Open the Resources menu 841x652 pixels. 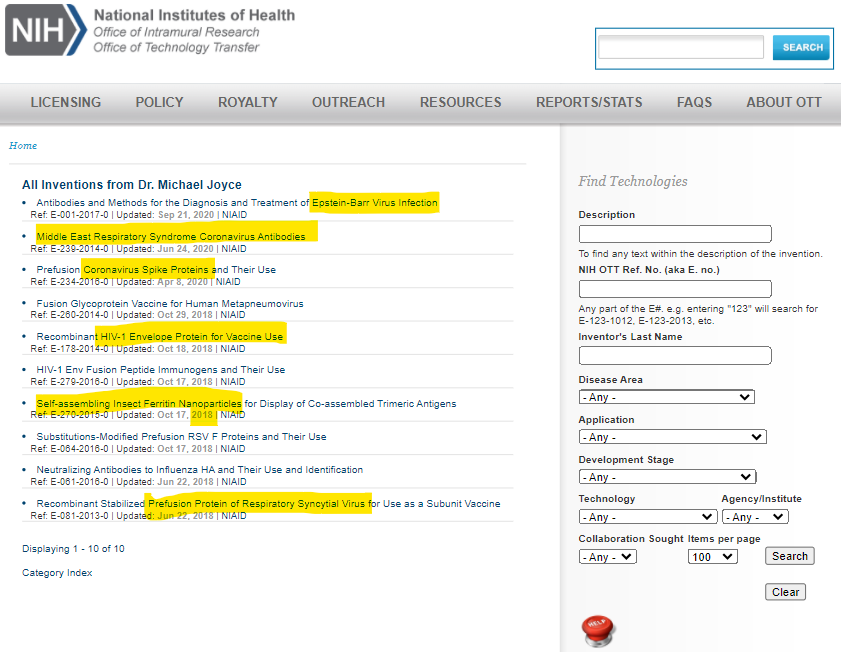(461, 102)
